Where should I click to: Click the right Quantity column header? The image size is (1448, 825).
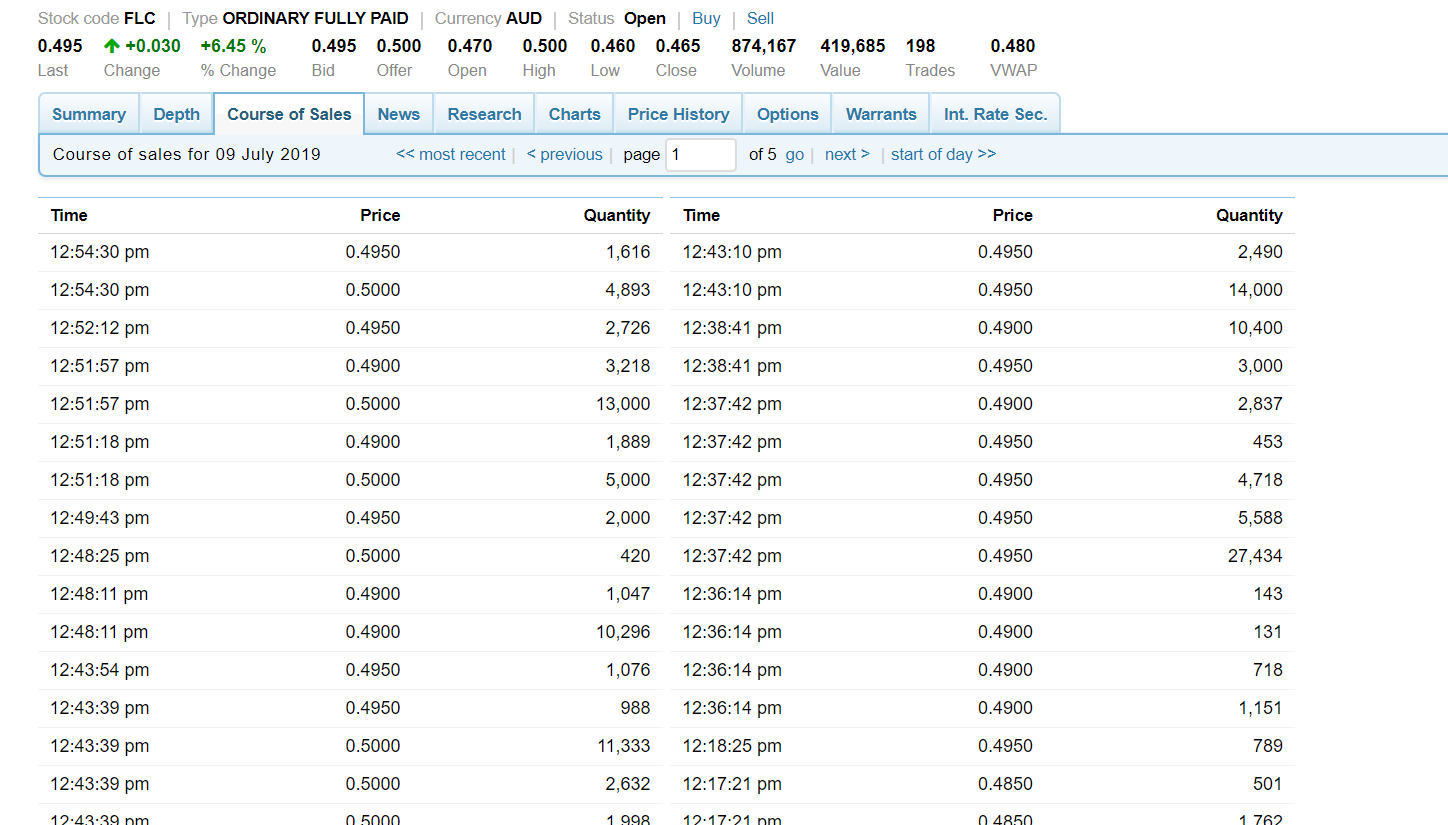1249,215
